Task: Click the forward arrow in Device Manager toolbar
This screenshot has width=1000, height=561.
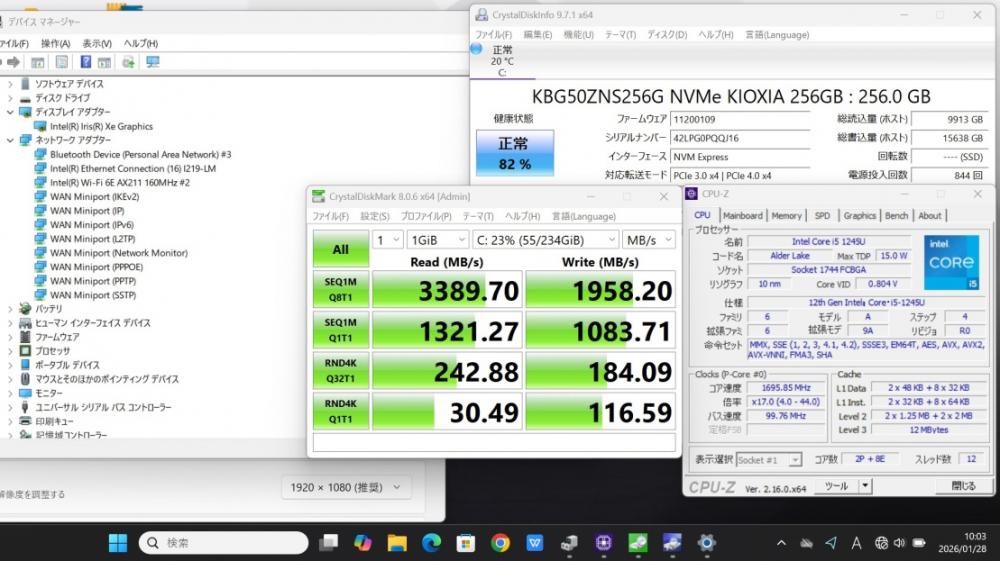Action: pyautogui.click(x=13, y=62)
